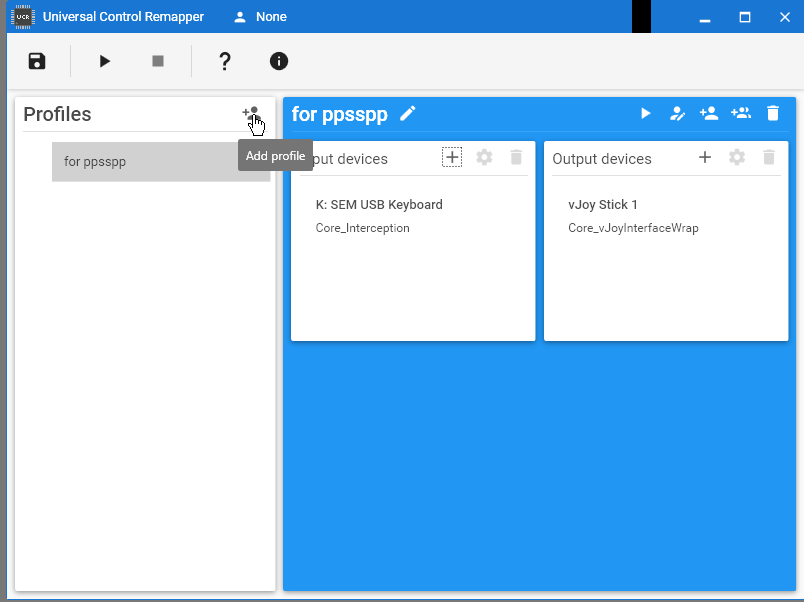Click the Add profile icon beside Profiles

click(250, 114)
